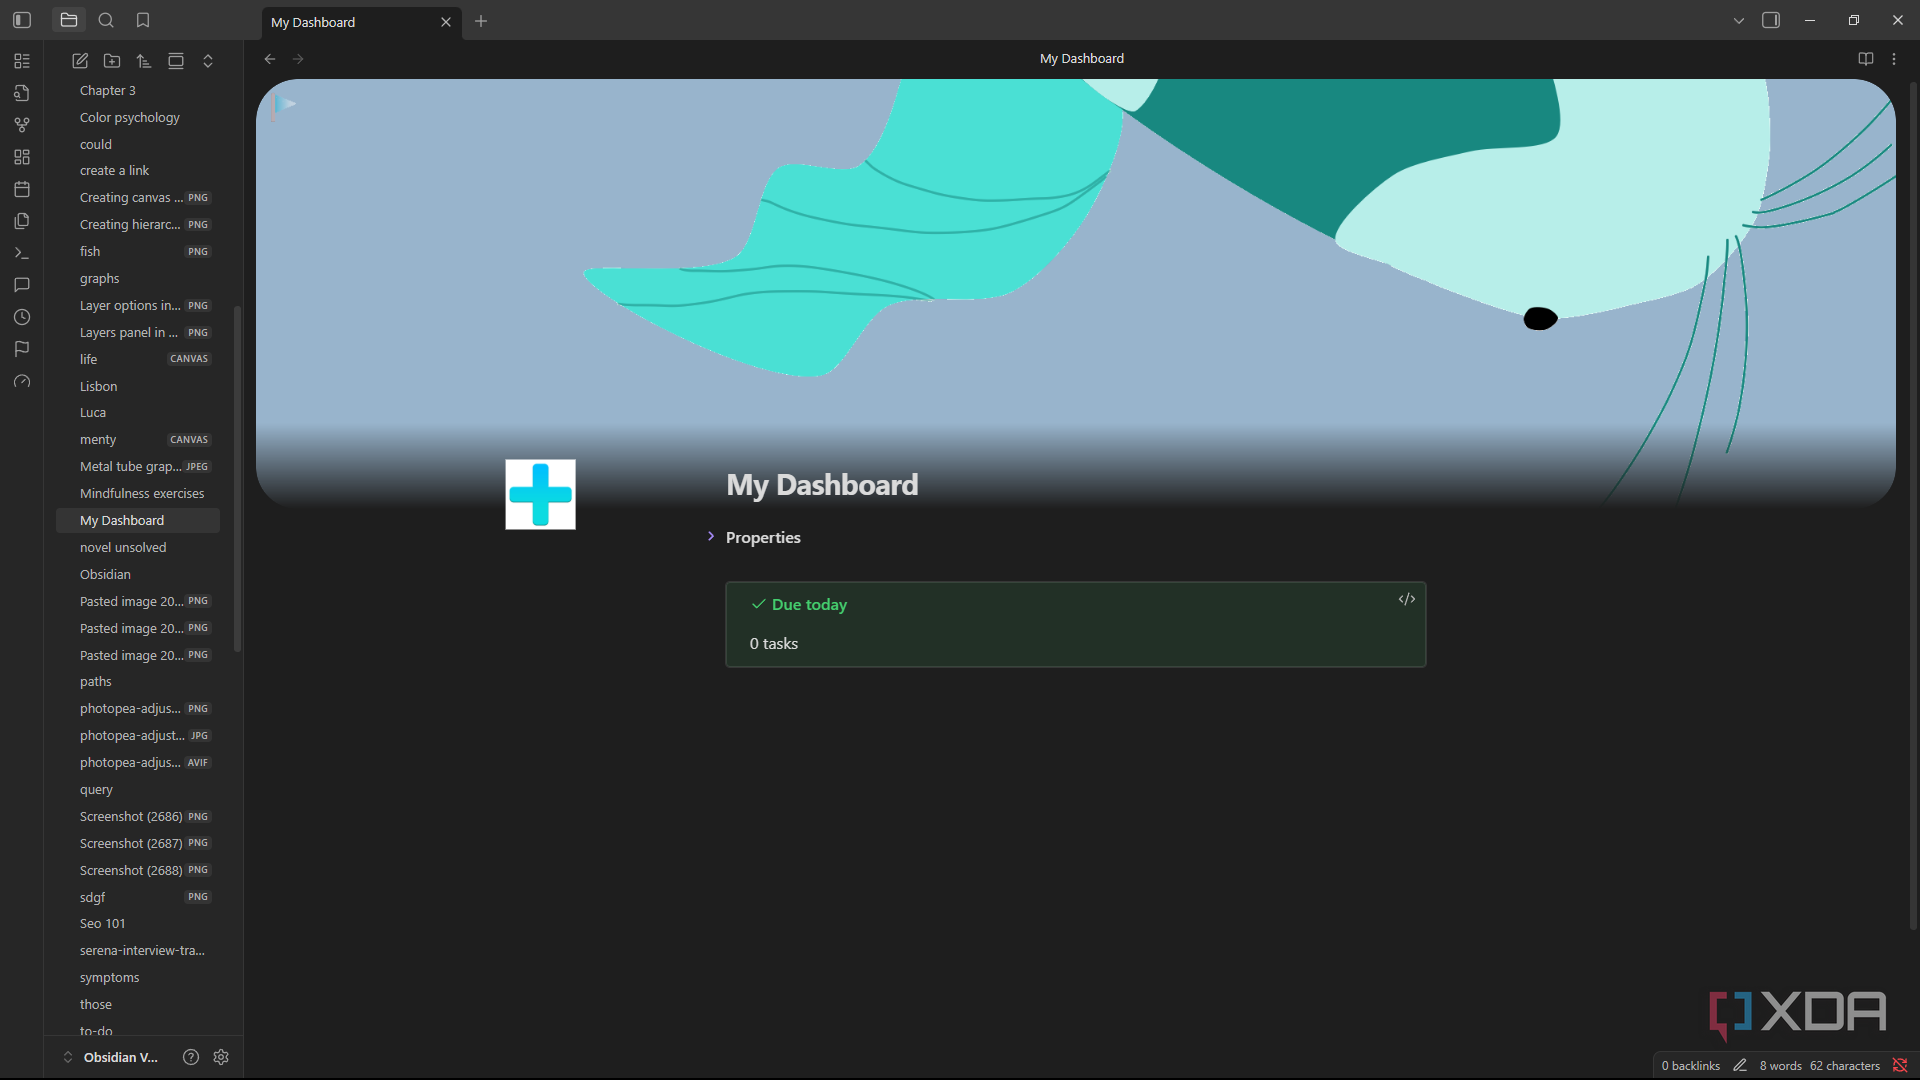The width and height of the screenshot is (1920, 1080).
Task: Click the clock icon in ribbon
Action: [x=22, y=317]
